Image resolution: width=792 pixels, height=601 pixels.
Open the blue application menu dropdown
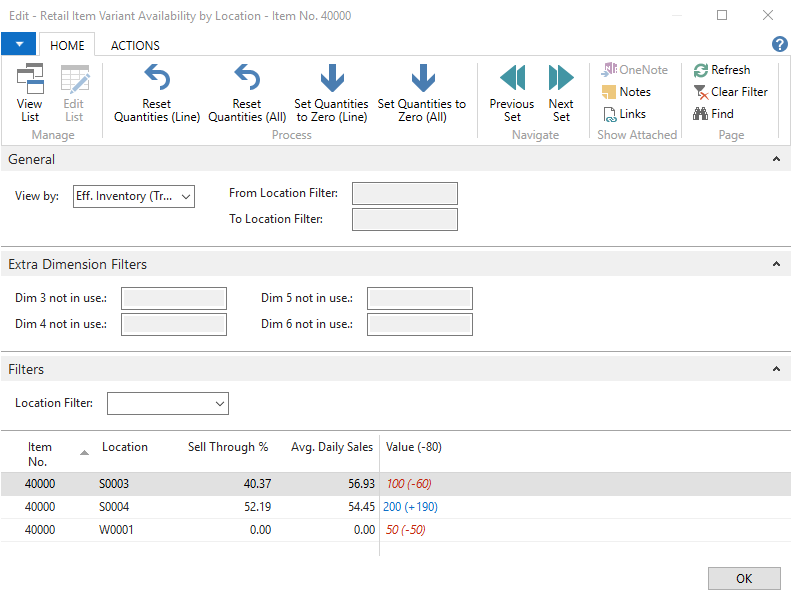pos(19,44)
